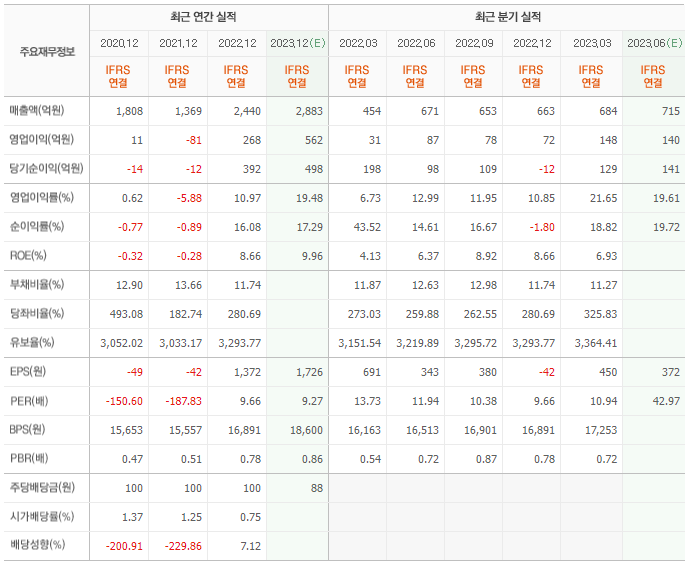This screenshot has height=565, width=690.
Task: Select the 2023.06(E) quarterly column header
Action: coord(655,43)
